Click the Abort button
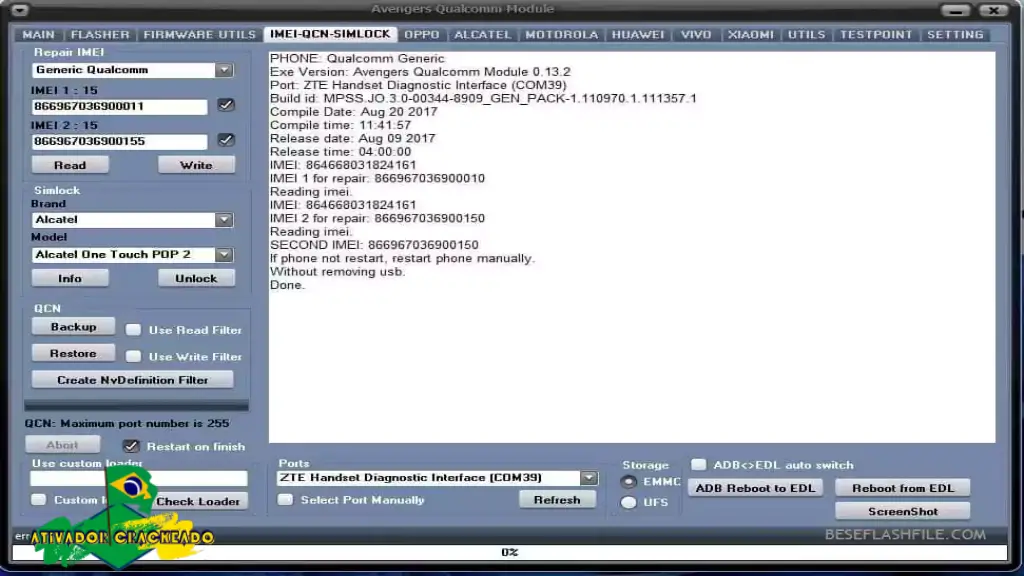 point(63,445)
